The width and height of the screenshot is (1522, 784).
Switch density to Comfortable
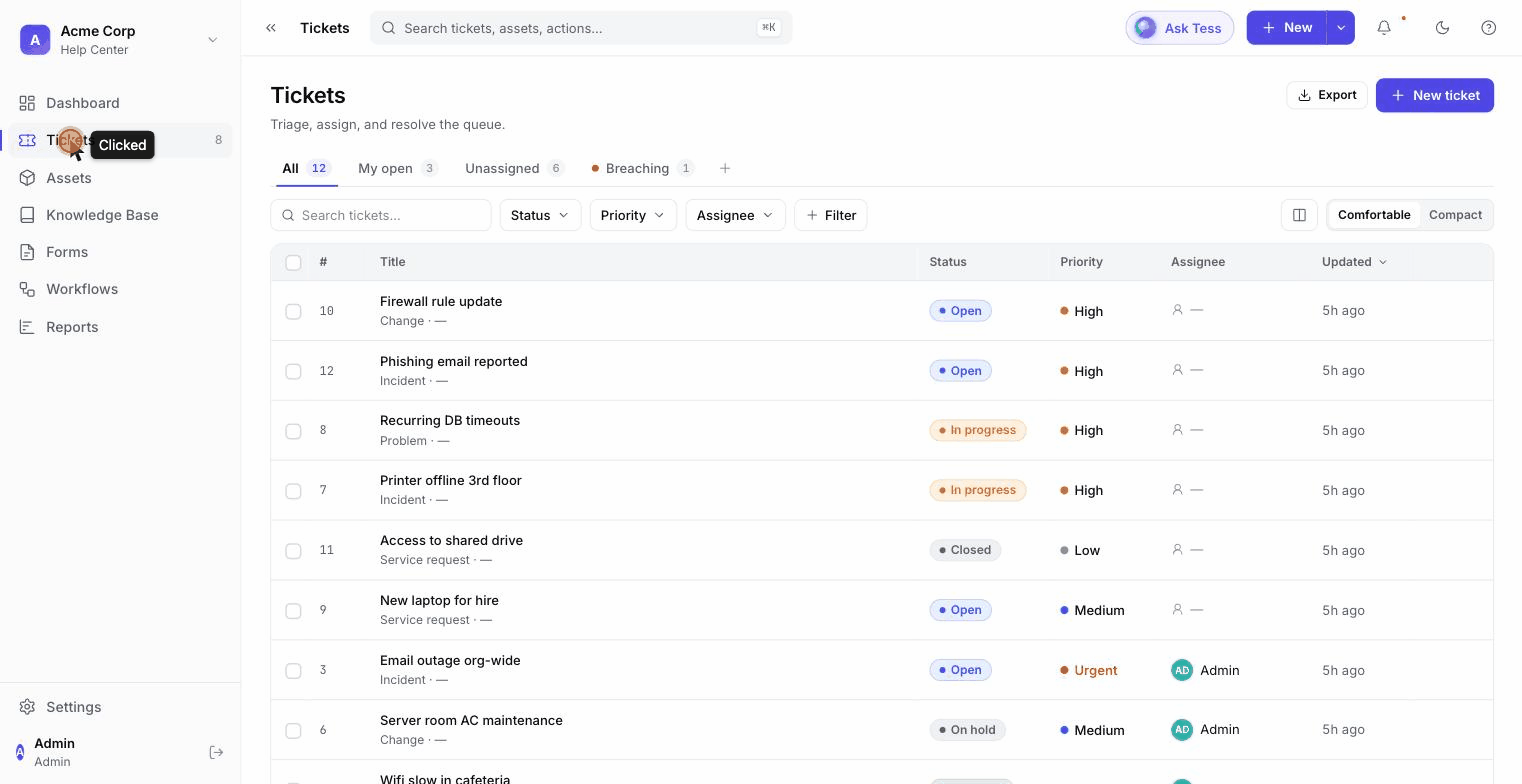click(1374, 215)
